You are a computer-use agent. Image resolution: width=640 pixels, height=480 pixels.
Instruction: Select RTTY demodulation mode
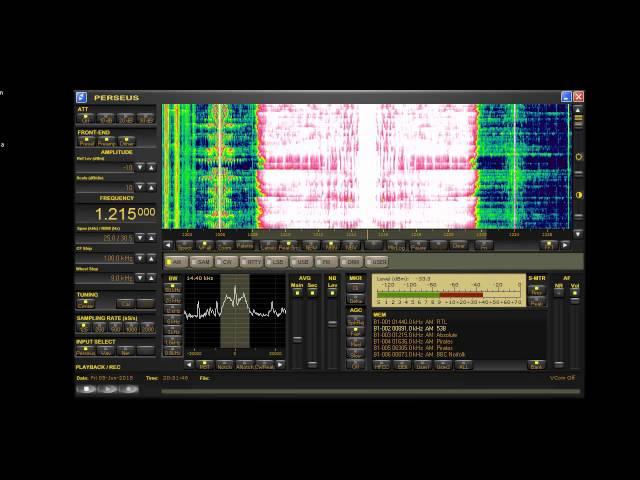(x=252, y=262)
